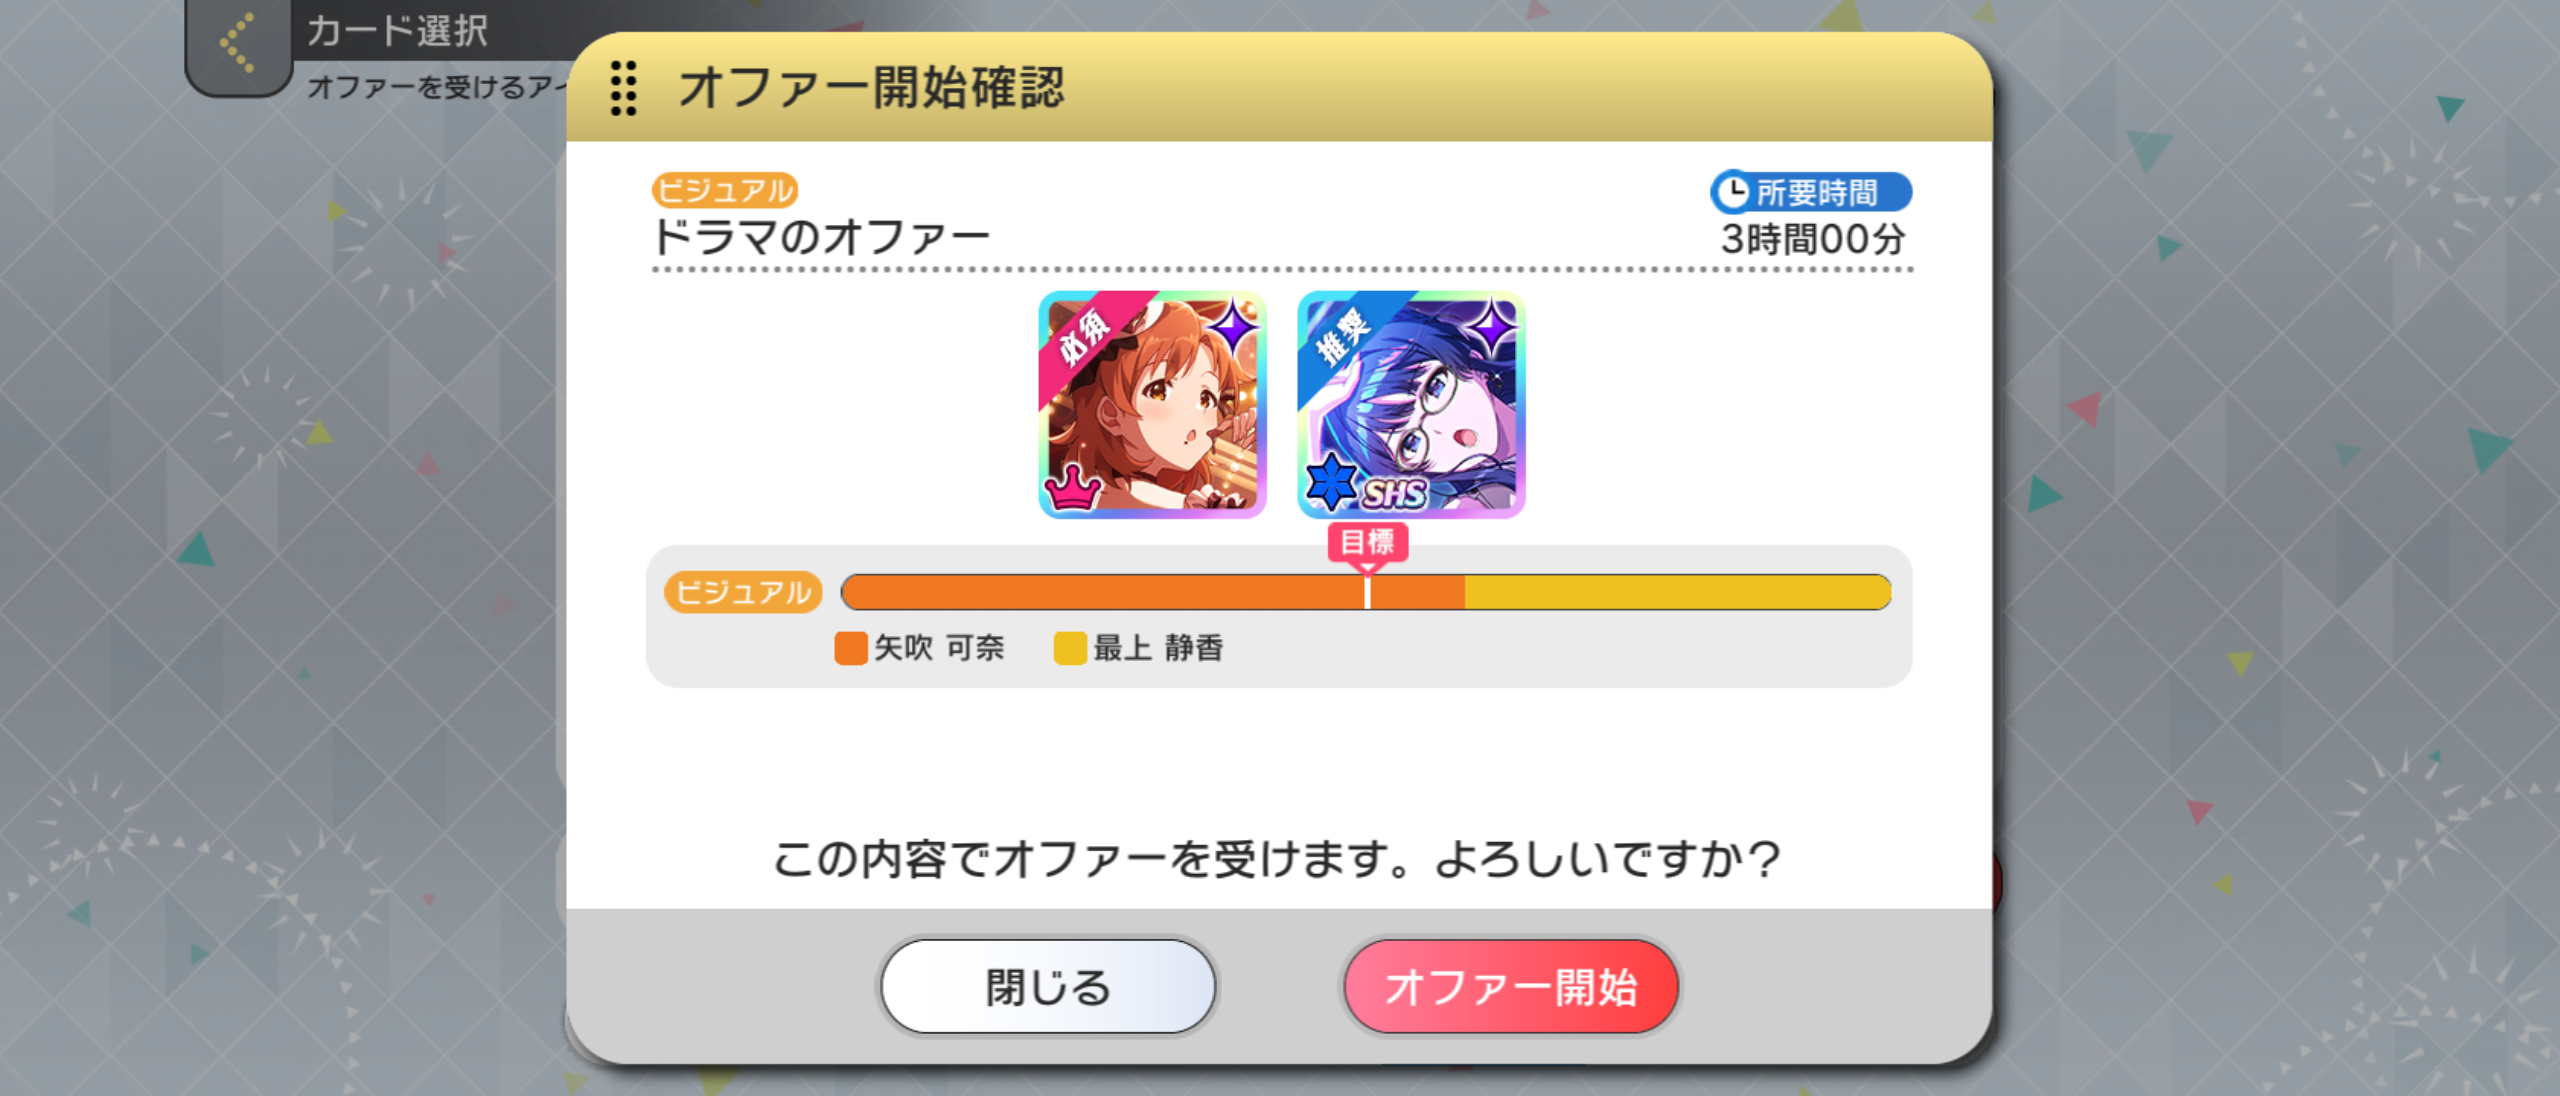Click the orange 矢吹 可奈 legend swatch
Viewport: 2560px width, 1096px height.
850,648
